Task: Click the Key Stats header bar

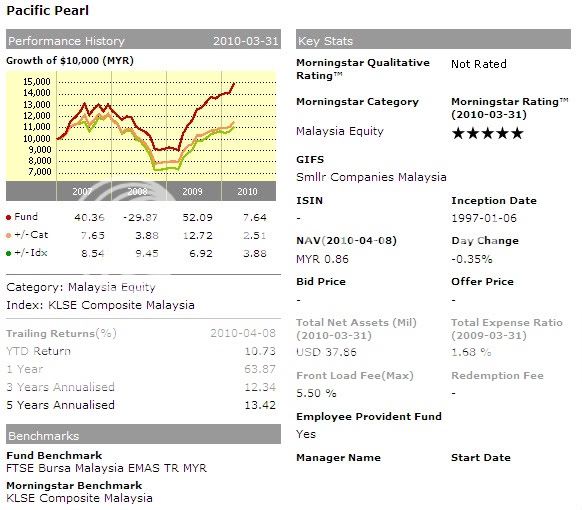Action: click(x=433, y=39)
